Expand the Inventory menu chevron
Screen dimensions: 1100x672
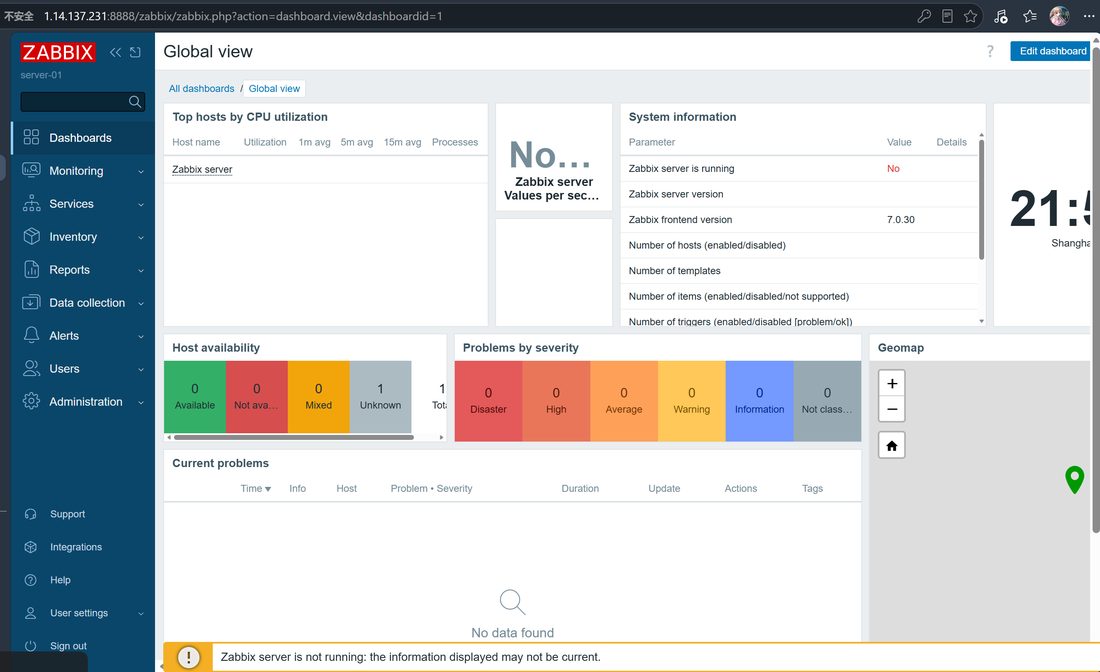pyautogui.click(x=141, y=237)
